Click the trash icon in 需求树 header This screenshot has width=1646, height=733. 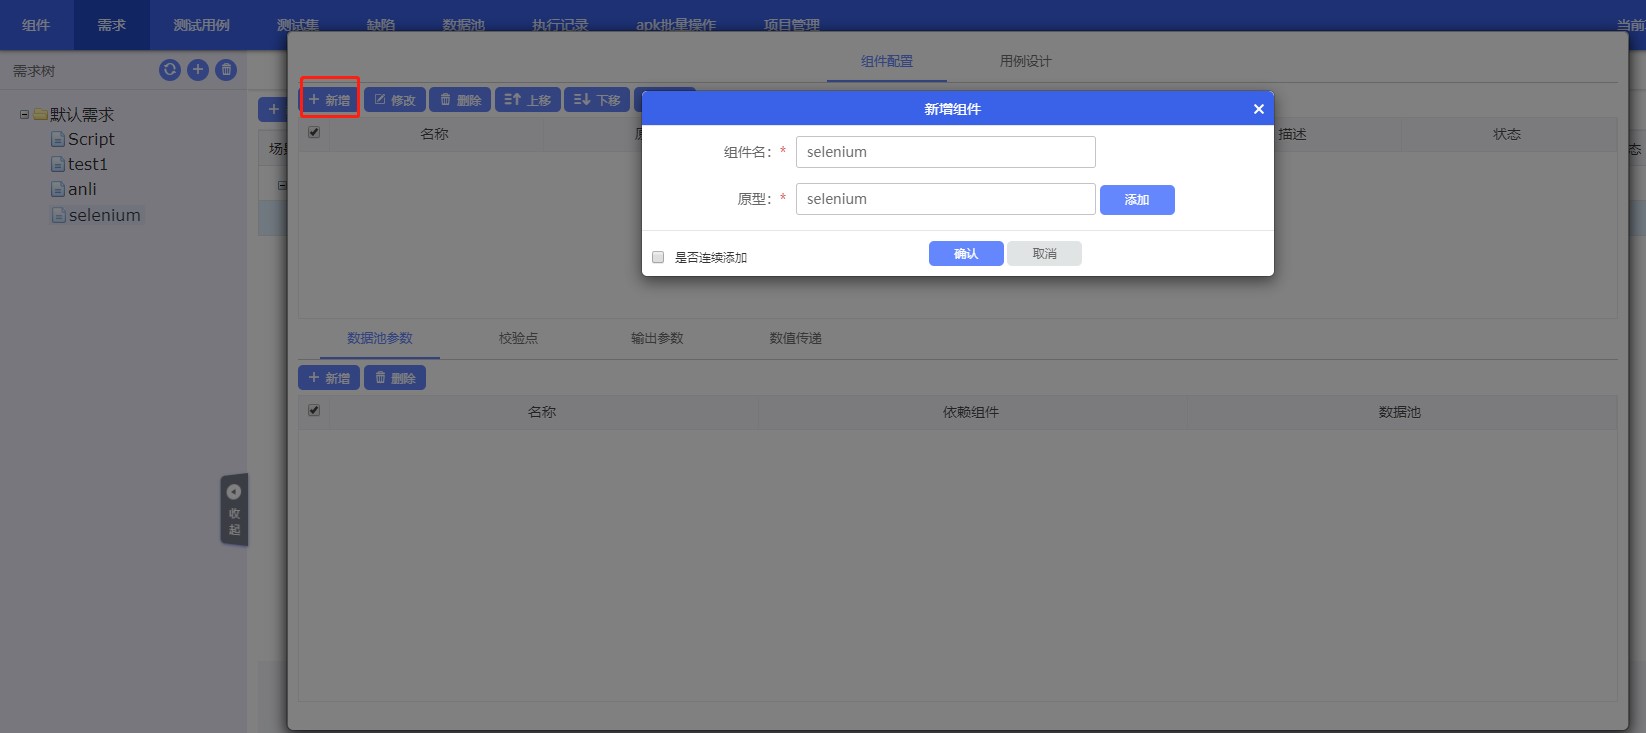[x=227, y=69]
